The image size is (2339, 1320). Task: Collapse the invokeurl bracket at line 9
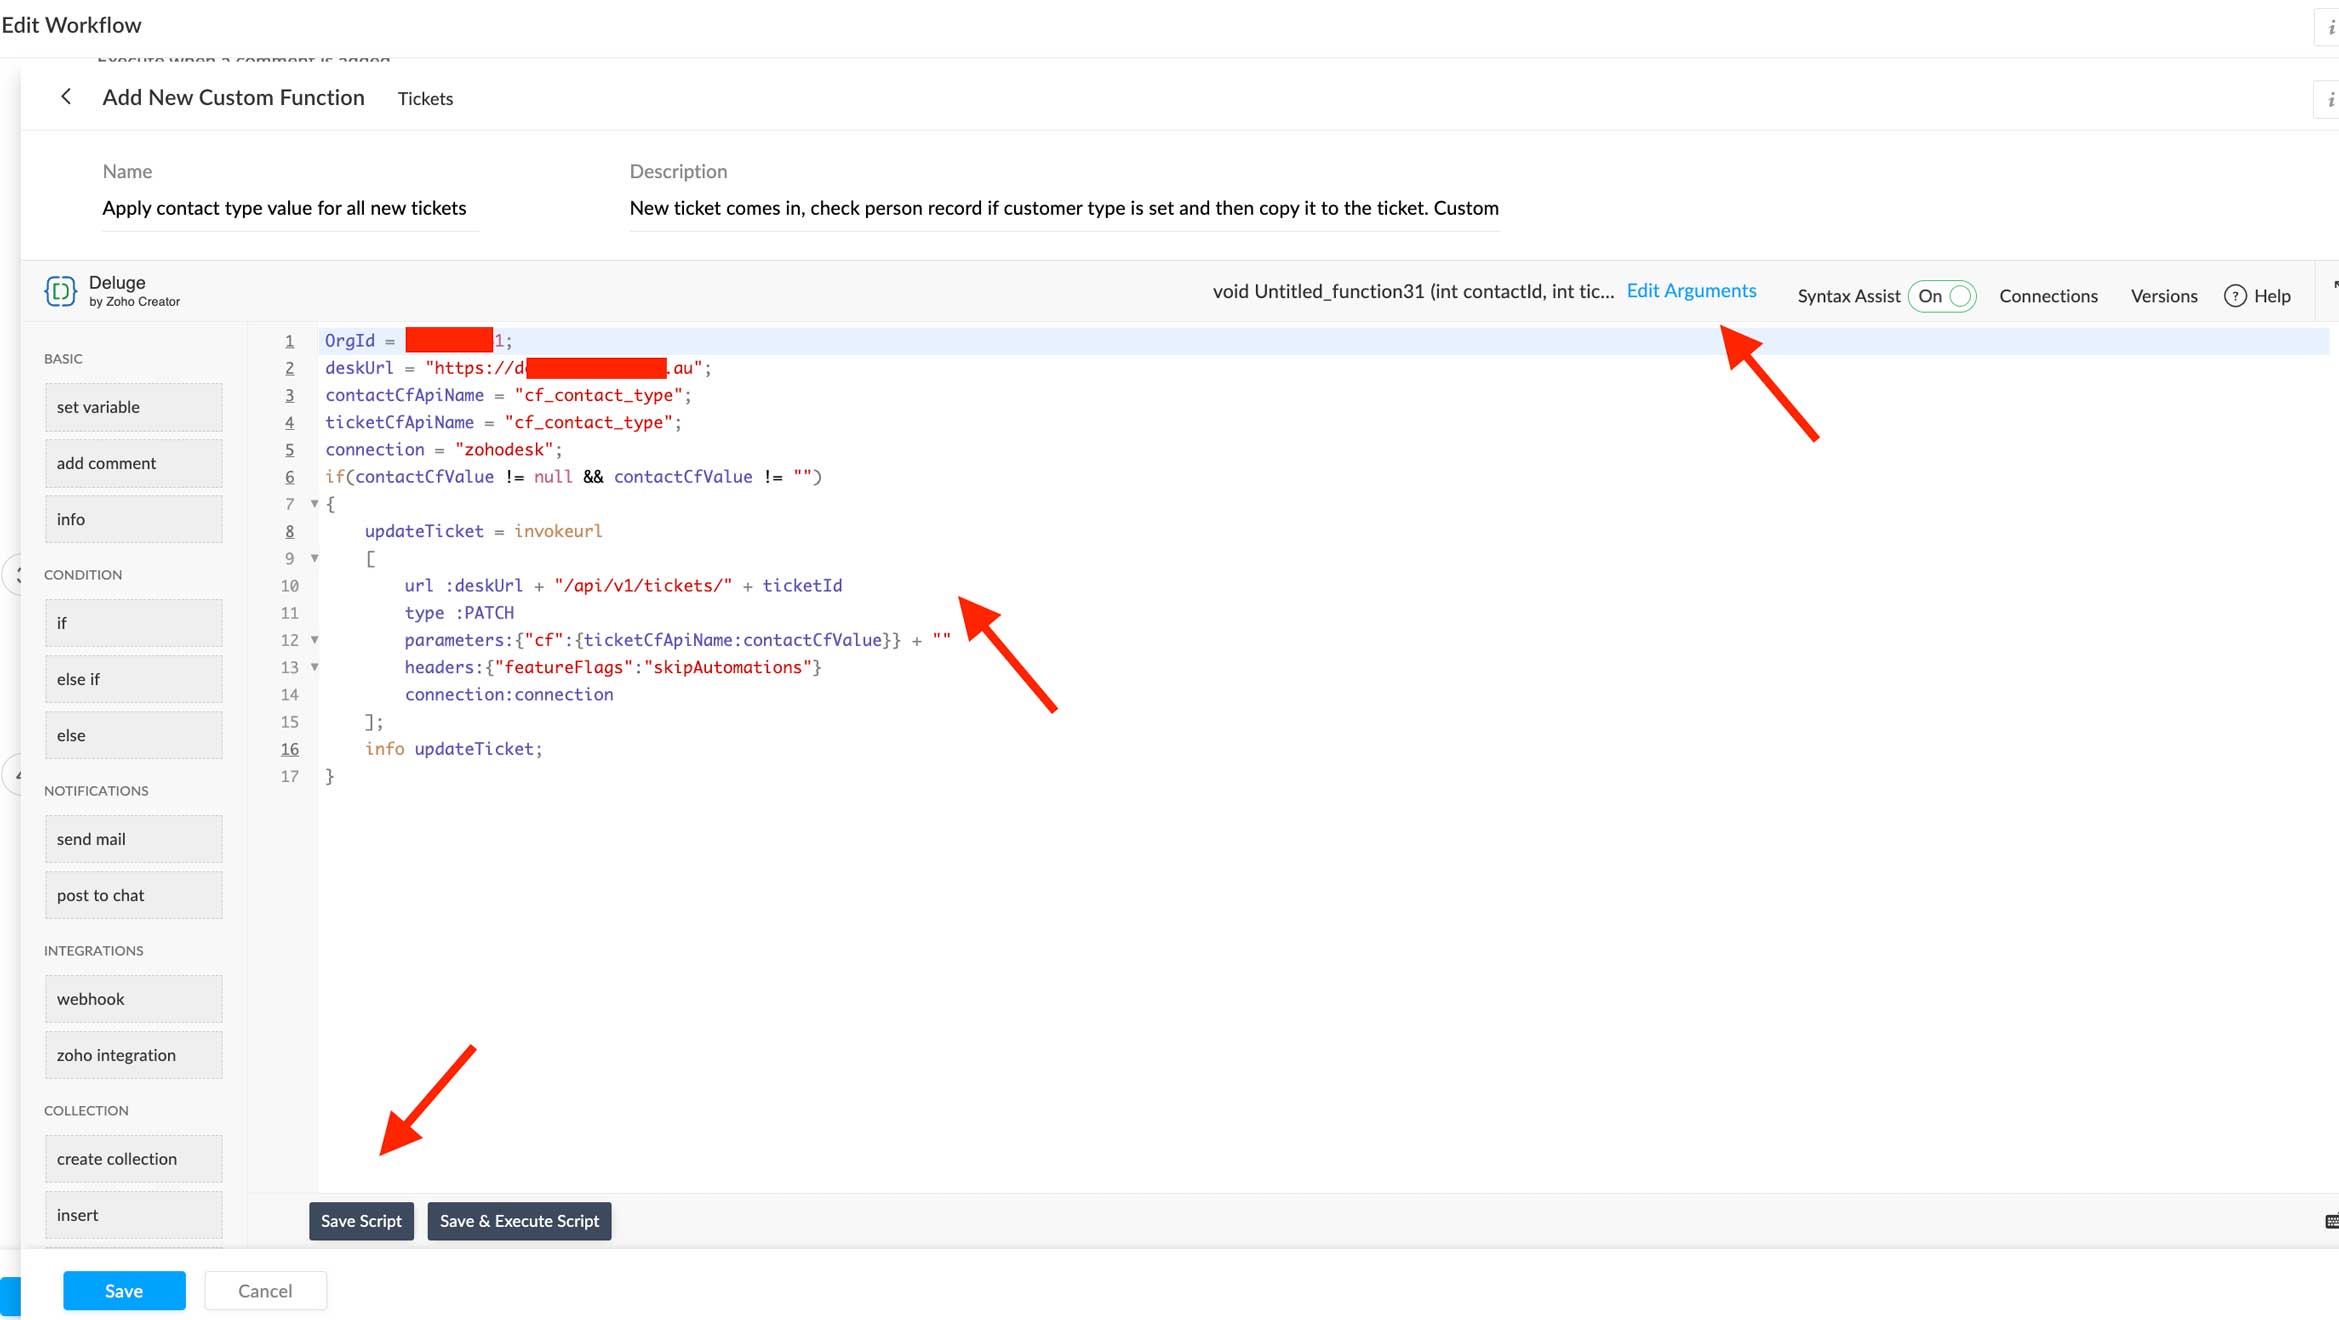point(314,558)
